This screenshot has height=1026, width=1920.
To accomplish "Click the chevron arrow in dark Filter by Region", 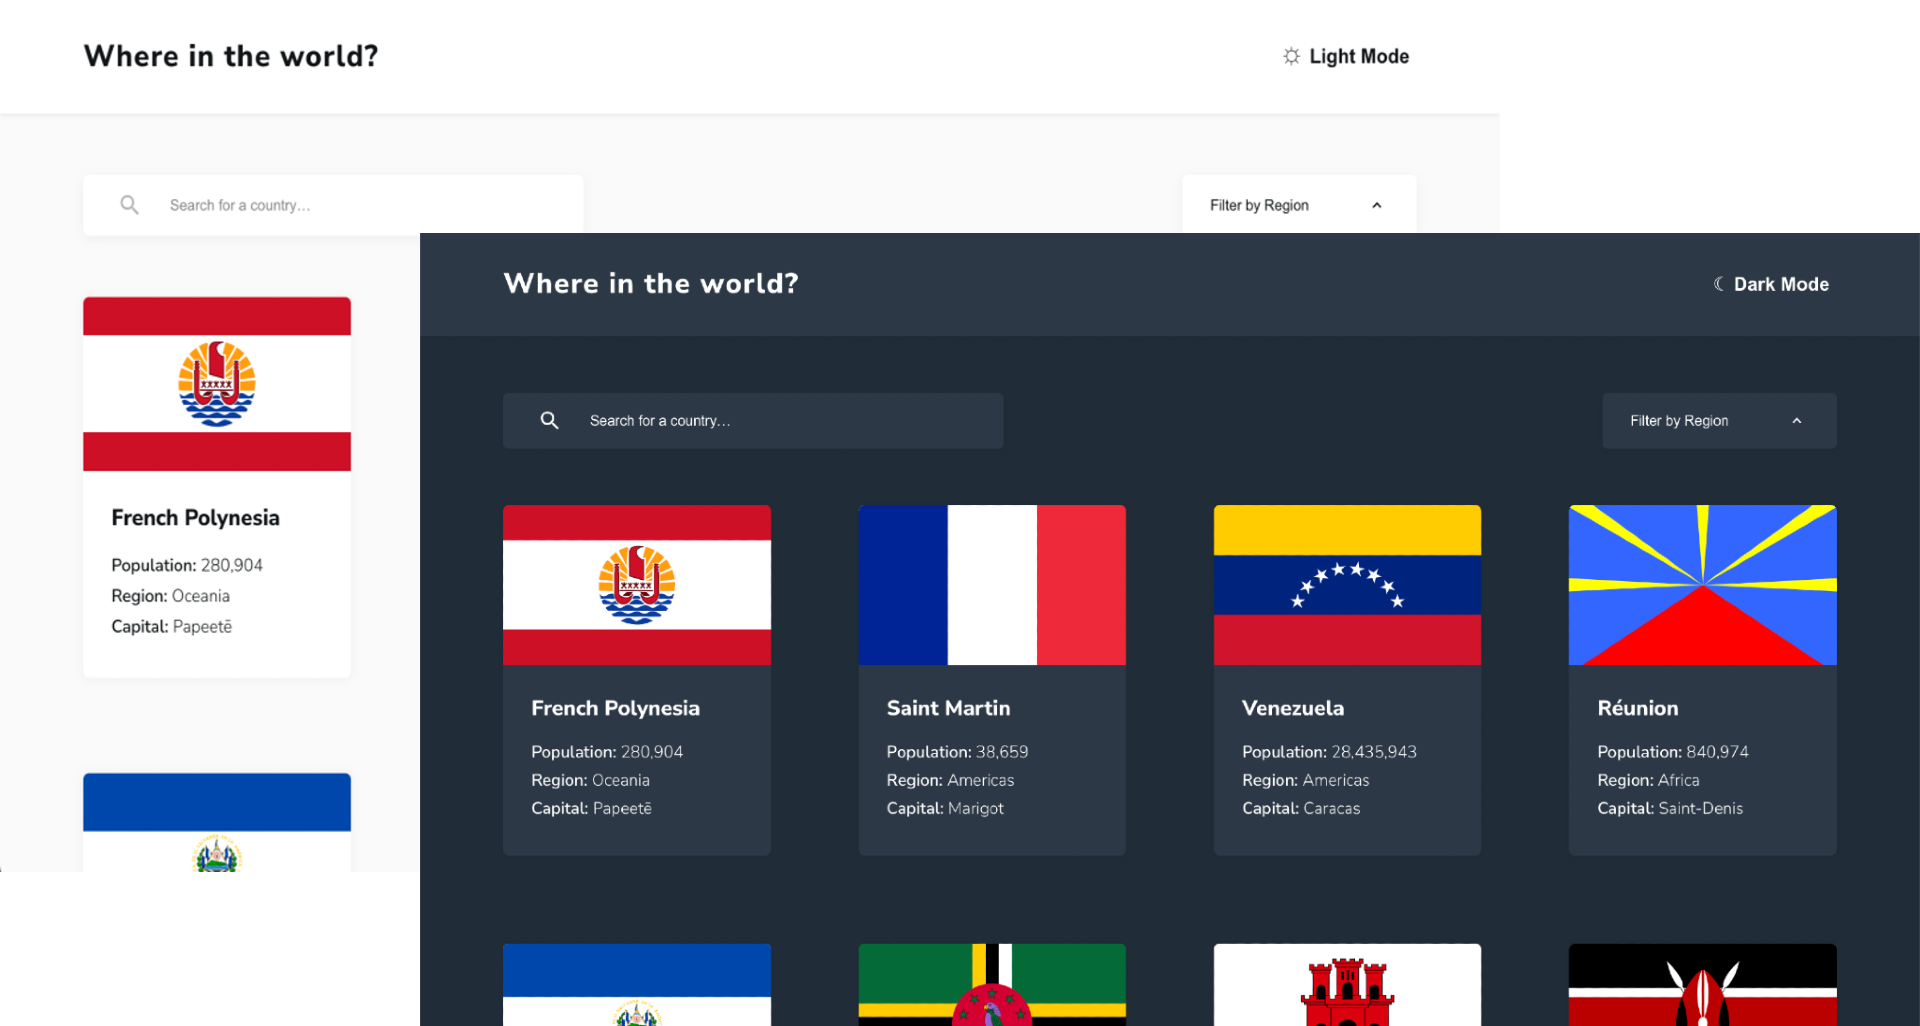I will pyautogui.click(x=1797, y=421).
